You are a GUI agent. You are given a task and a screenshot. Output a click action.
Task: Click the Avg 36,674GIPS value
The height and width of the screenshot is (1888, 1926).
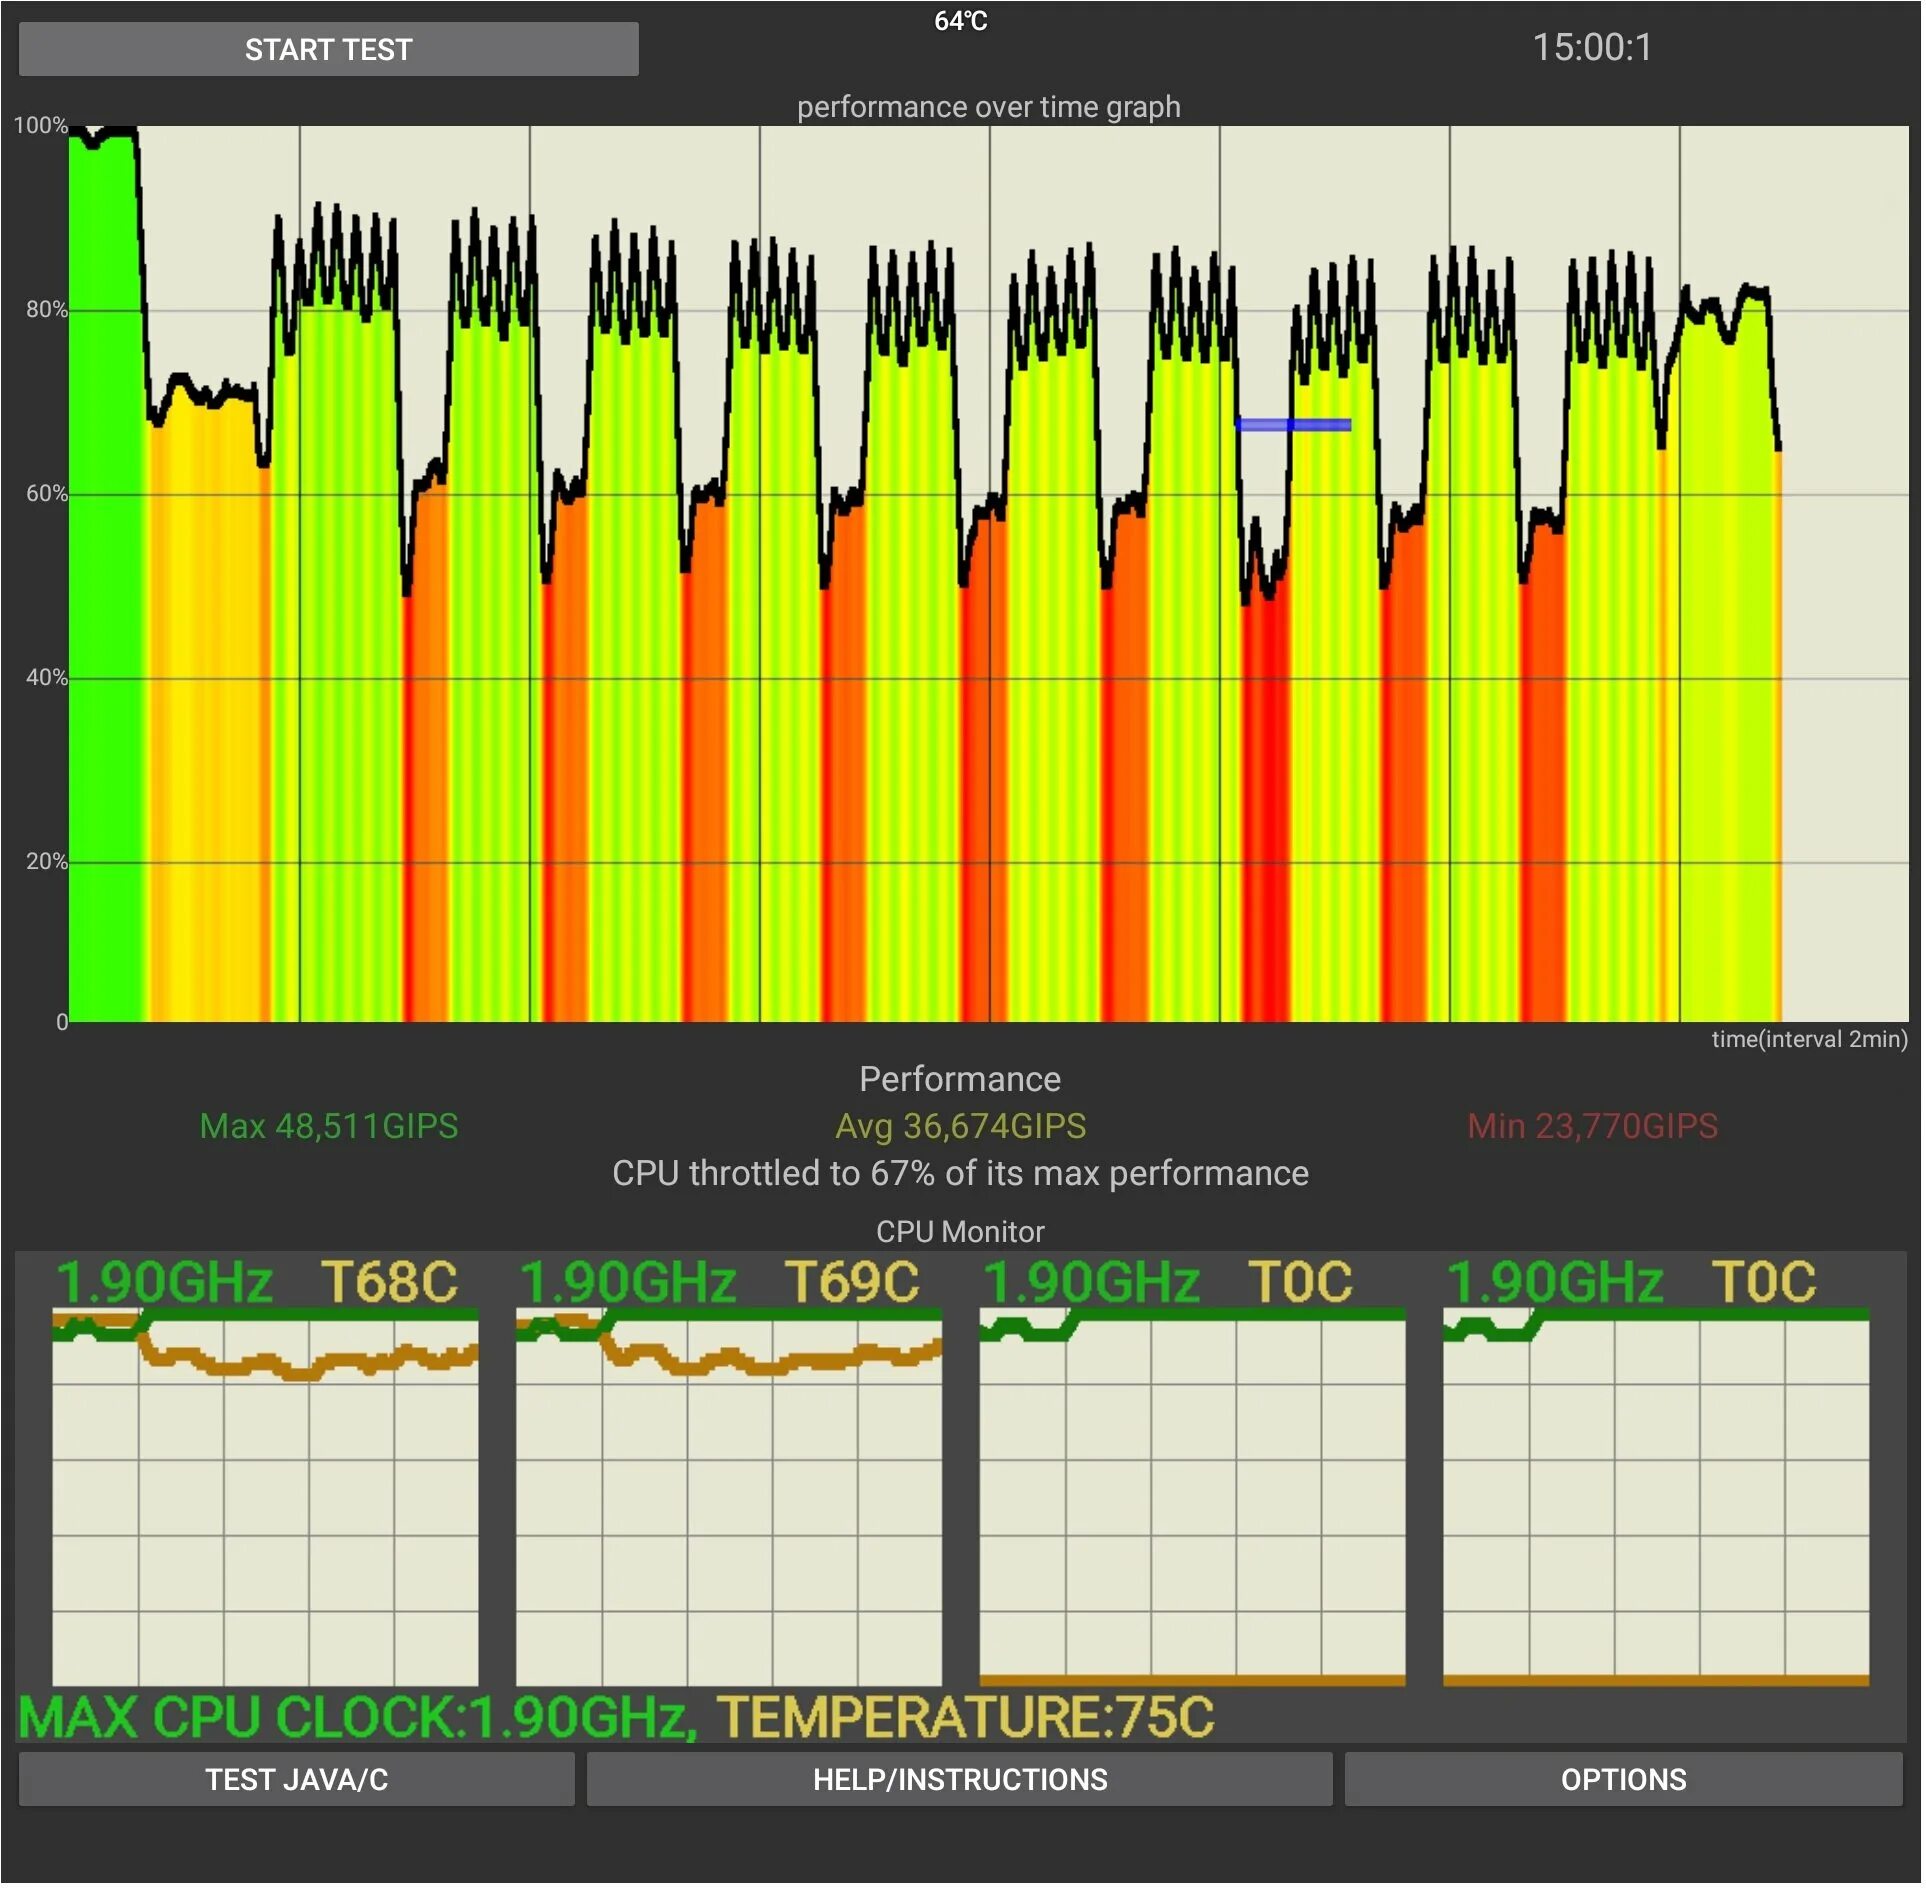click(962, 1128)
